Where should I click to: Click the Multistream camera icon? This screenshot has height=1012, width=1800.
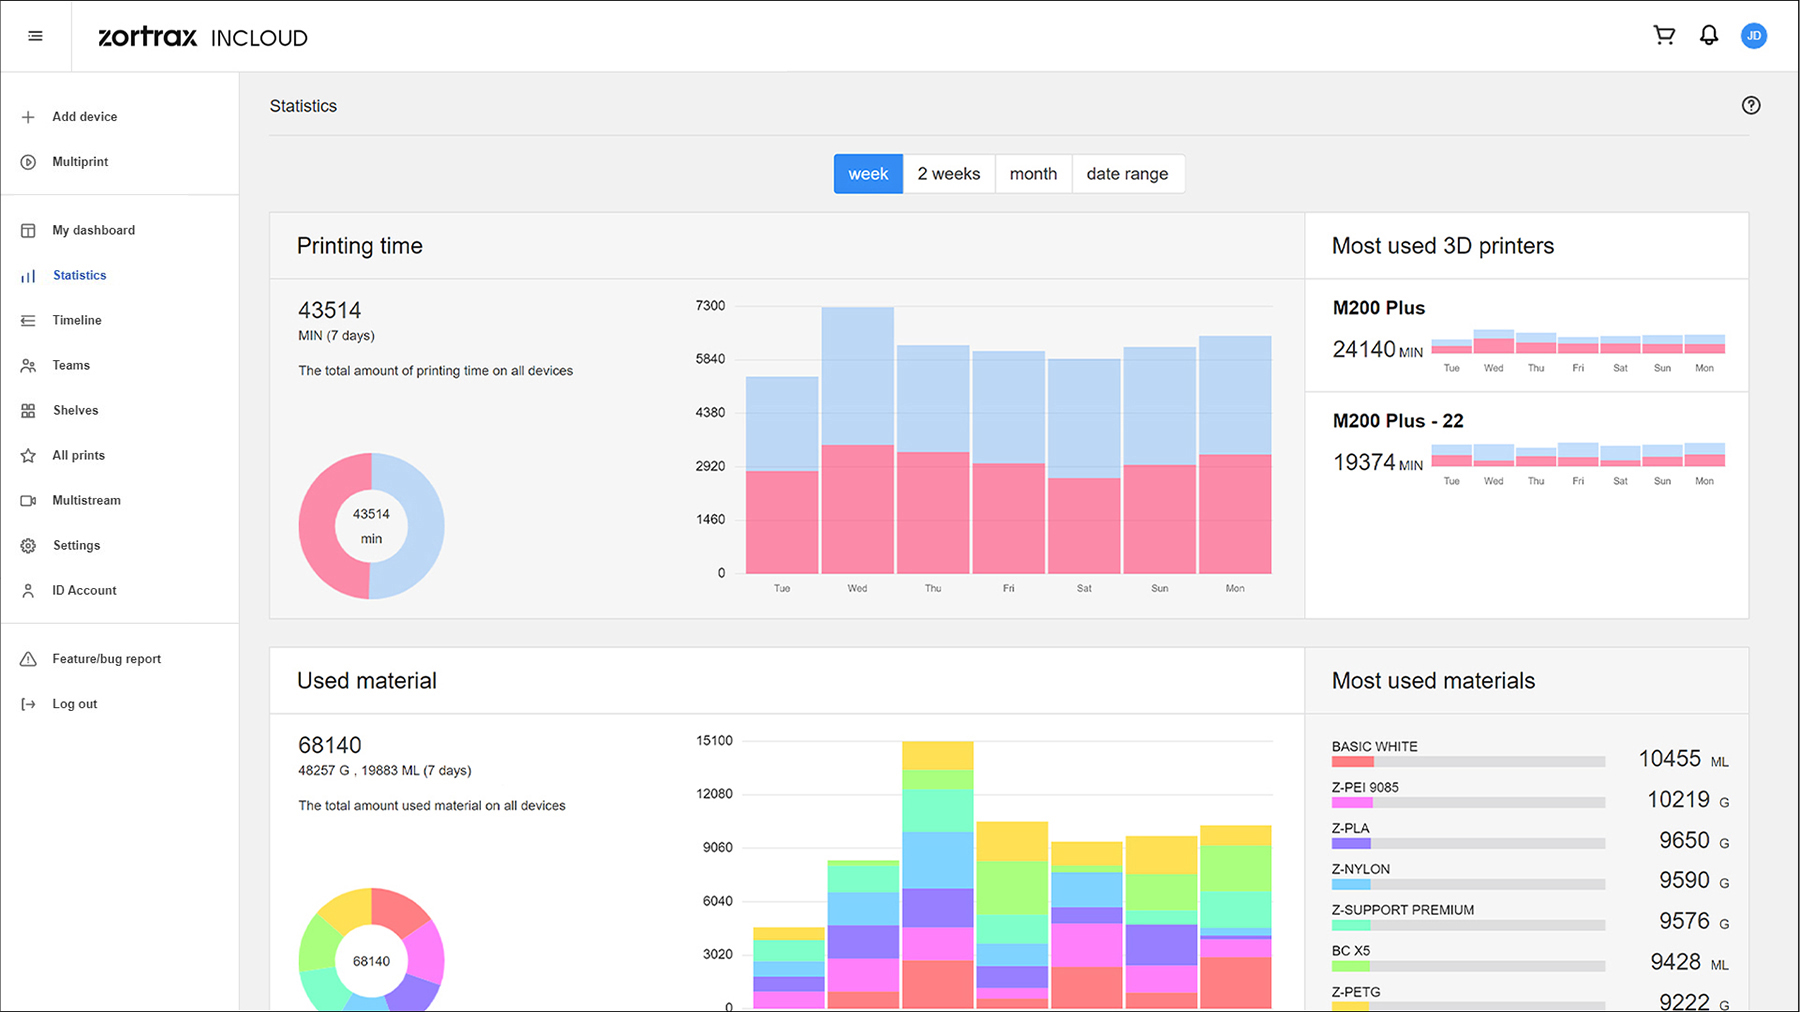(x=28, y=501)
